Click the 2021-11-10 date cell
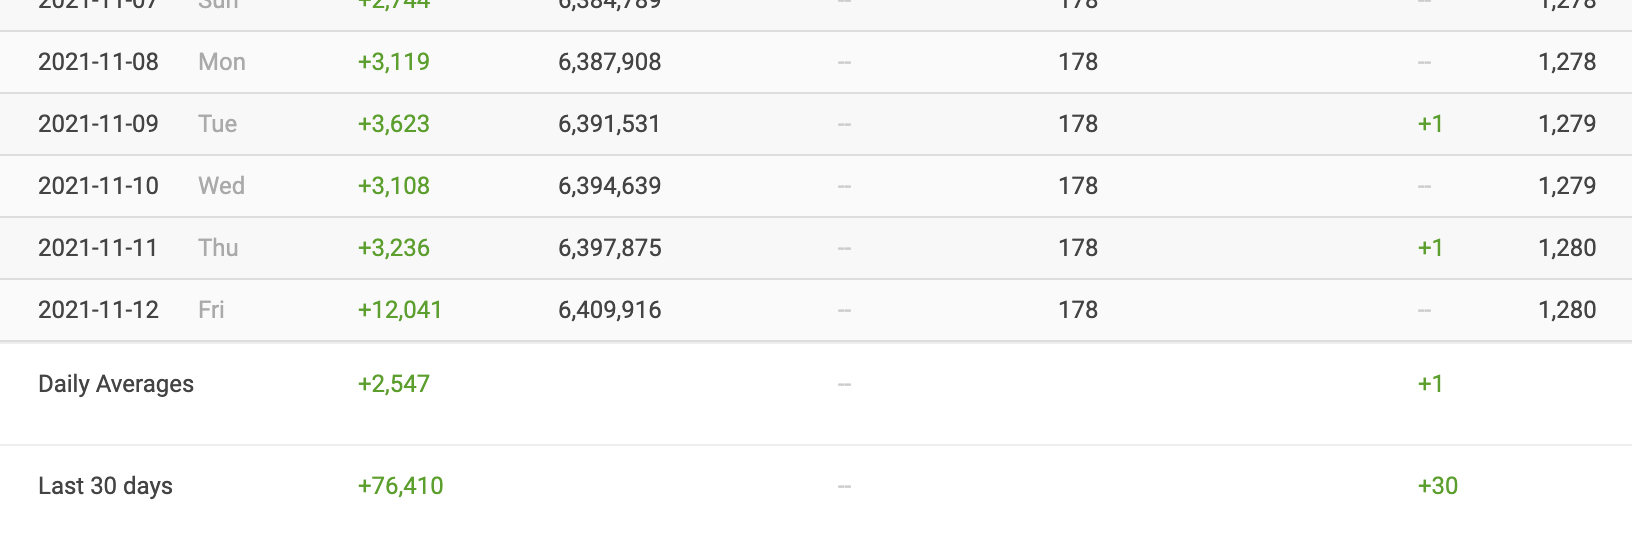The height and width of the screenshot is (544, 1632). [x=98, y=186]
